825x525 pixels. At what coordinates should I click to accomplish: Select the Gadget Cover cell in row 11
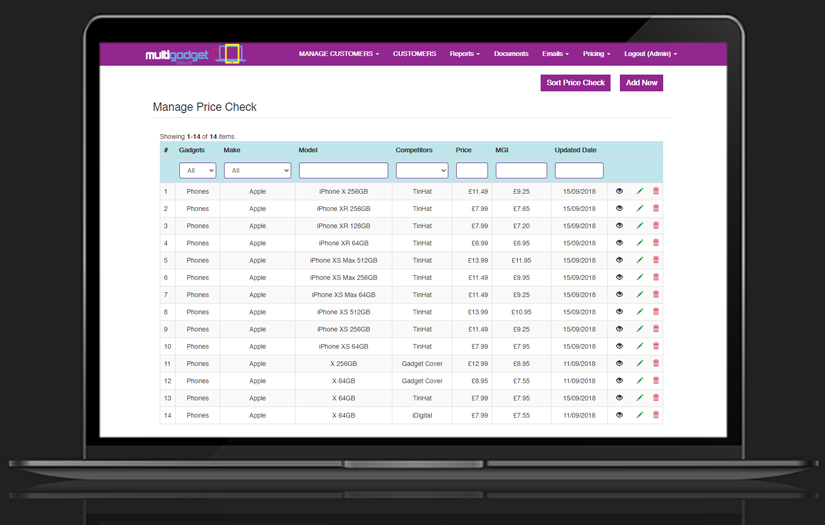(x=422, y=364)
